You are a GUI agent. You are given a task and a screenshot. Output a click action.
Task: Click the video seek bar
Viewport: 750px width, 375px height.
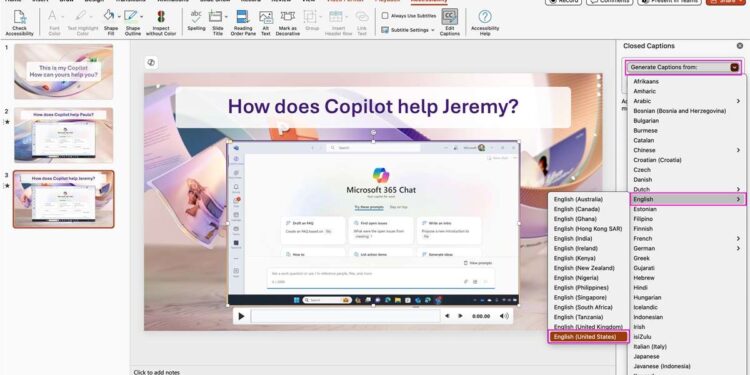click(345, 316)
